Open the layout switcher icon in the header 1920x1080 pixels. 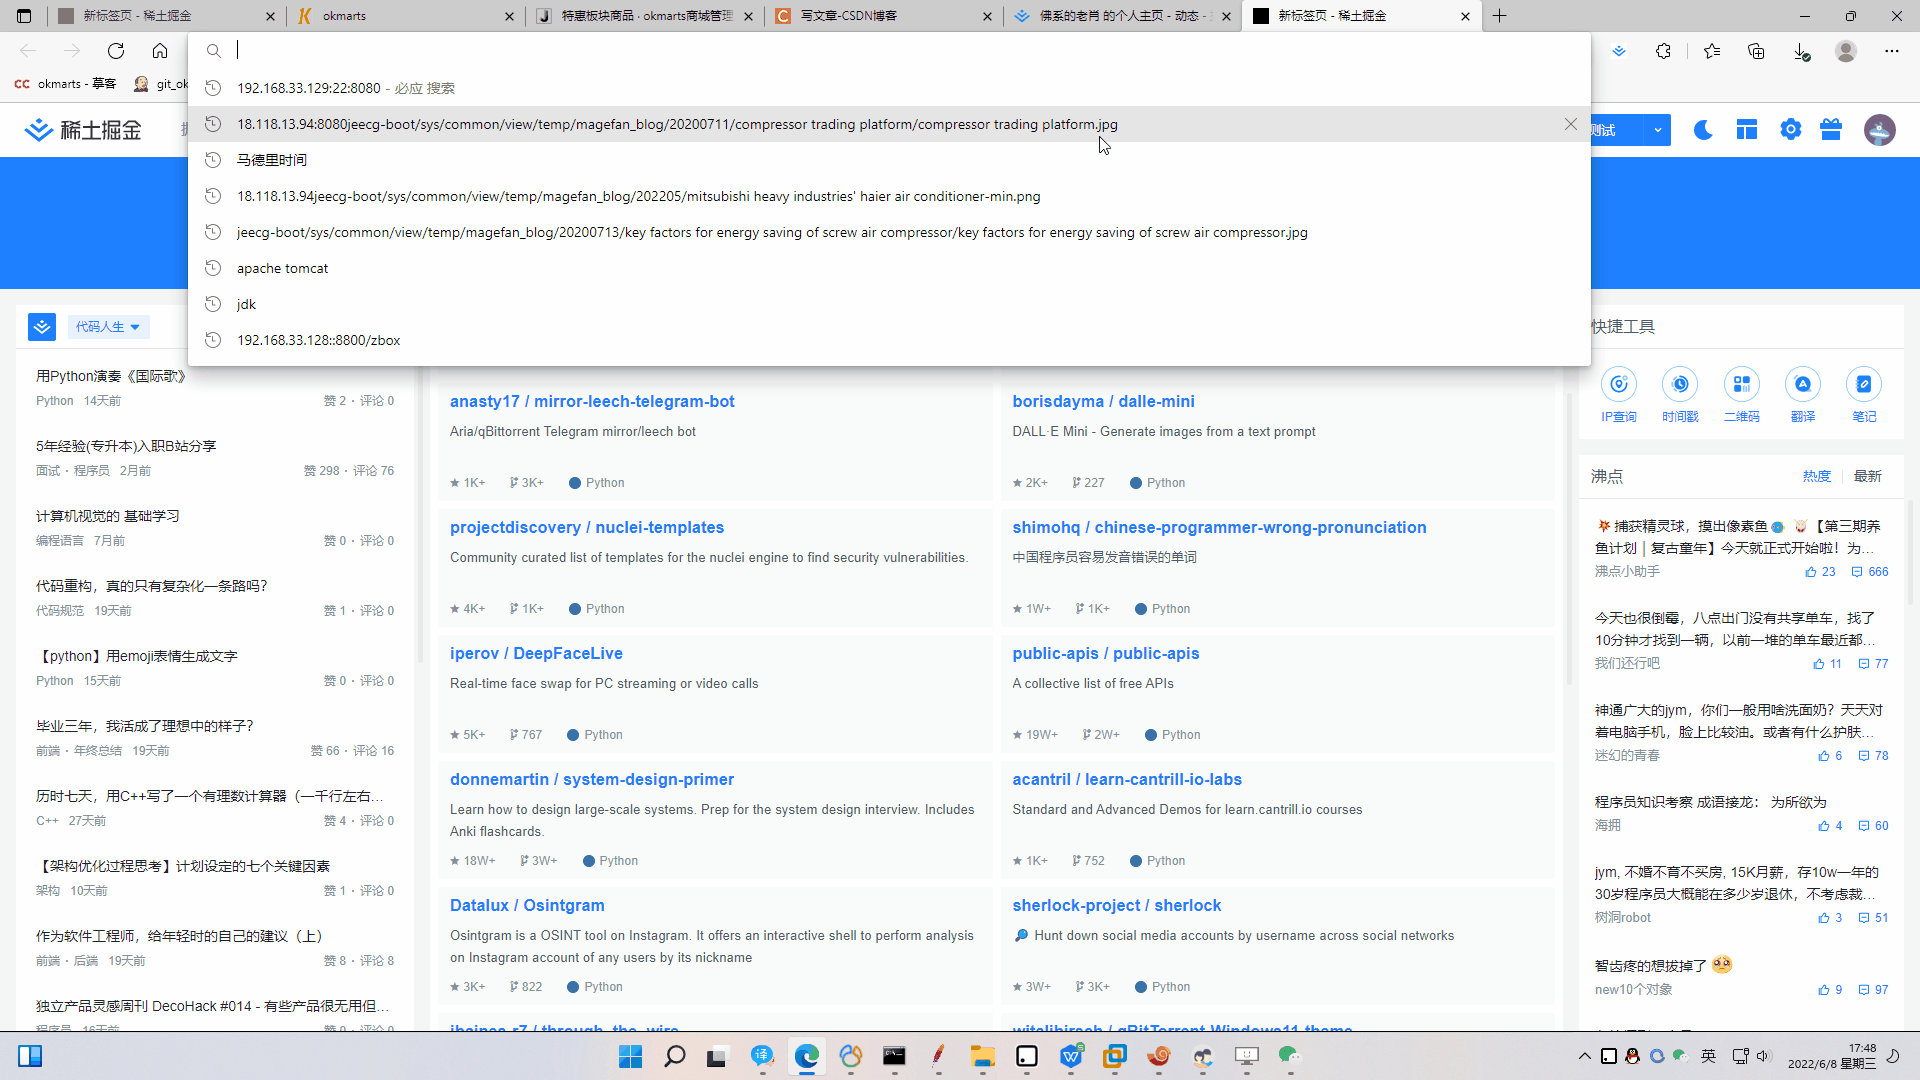click(x=1747, y=129)
